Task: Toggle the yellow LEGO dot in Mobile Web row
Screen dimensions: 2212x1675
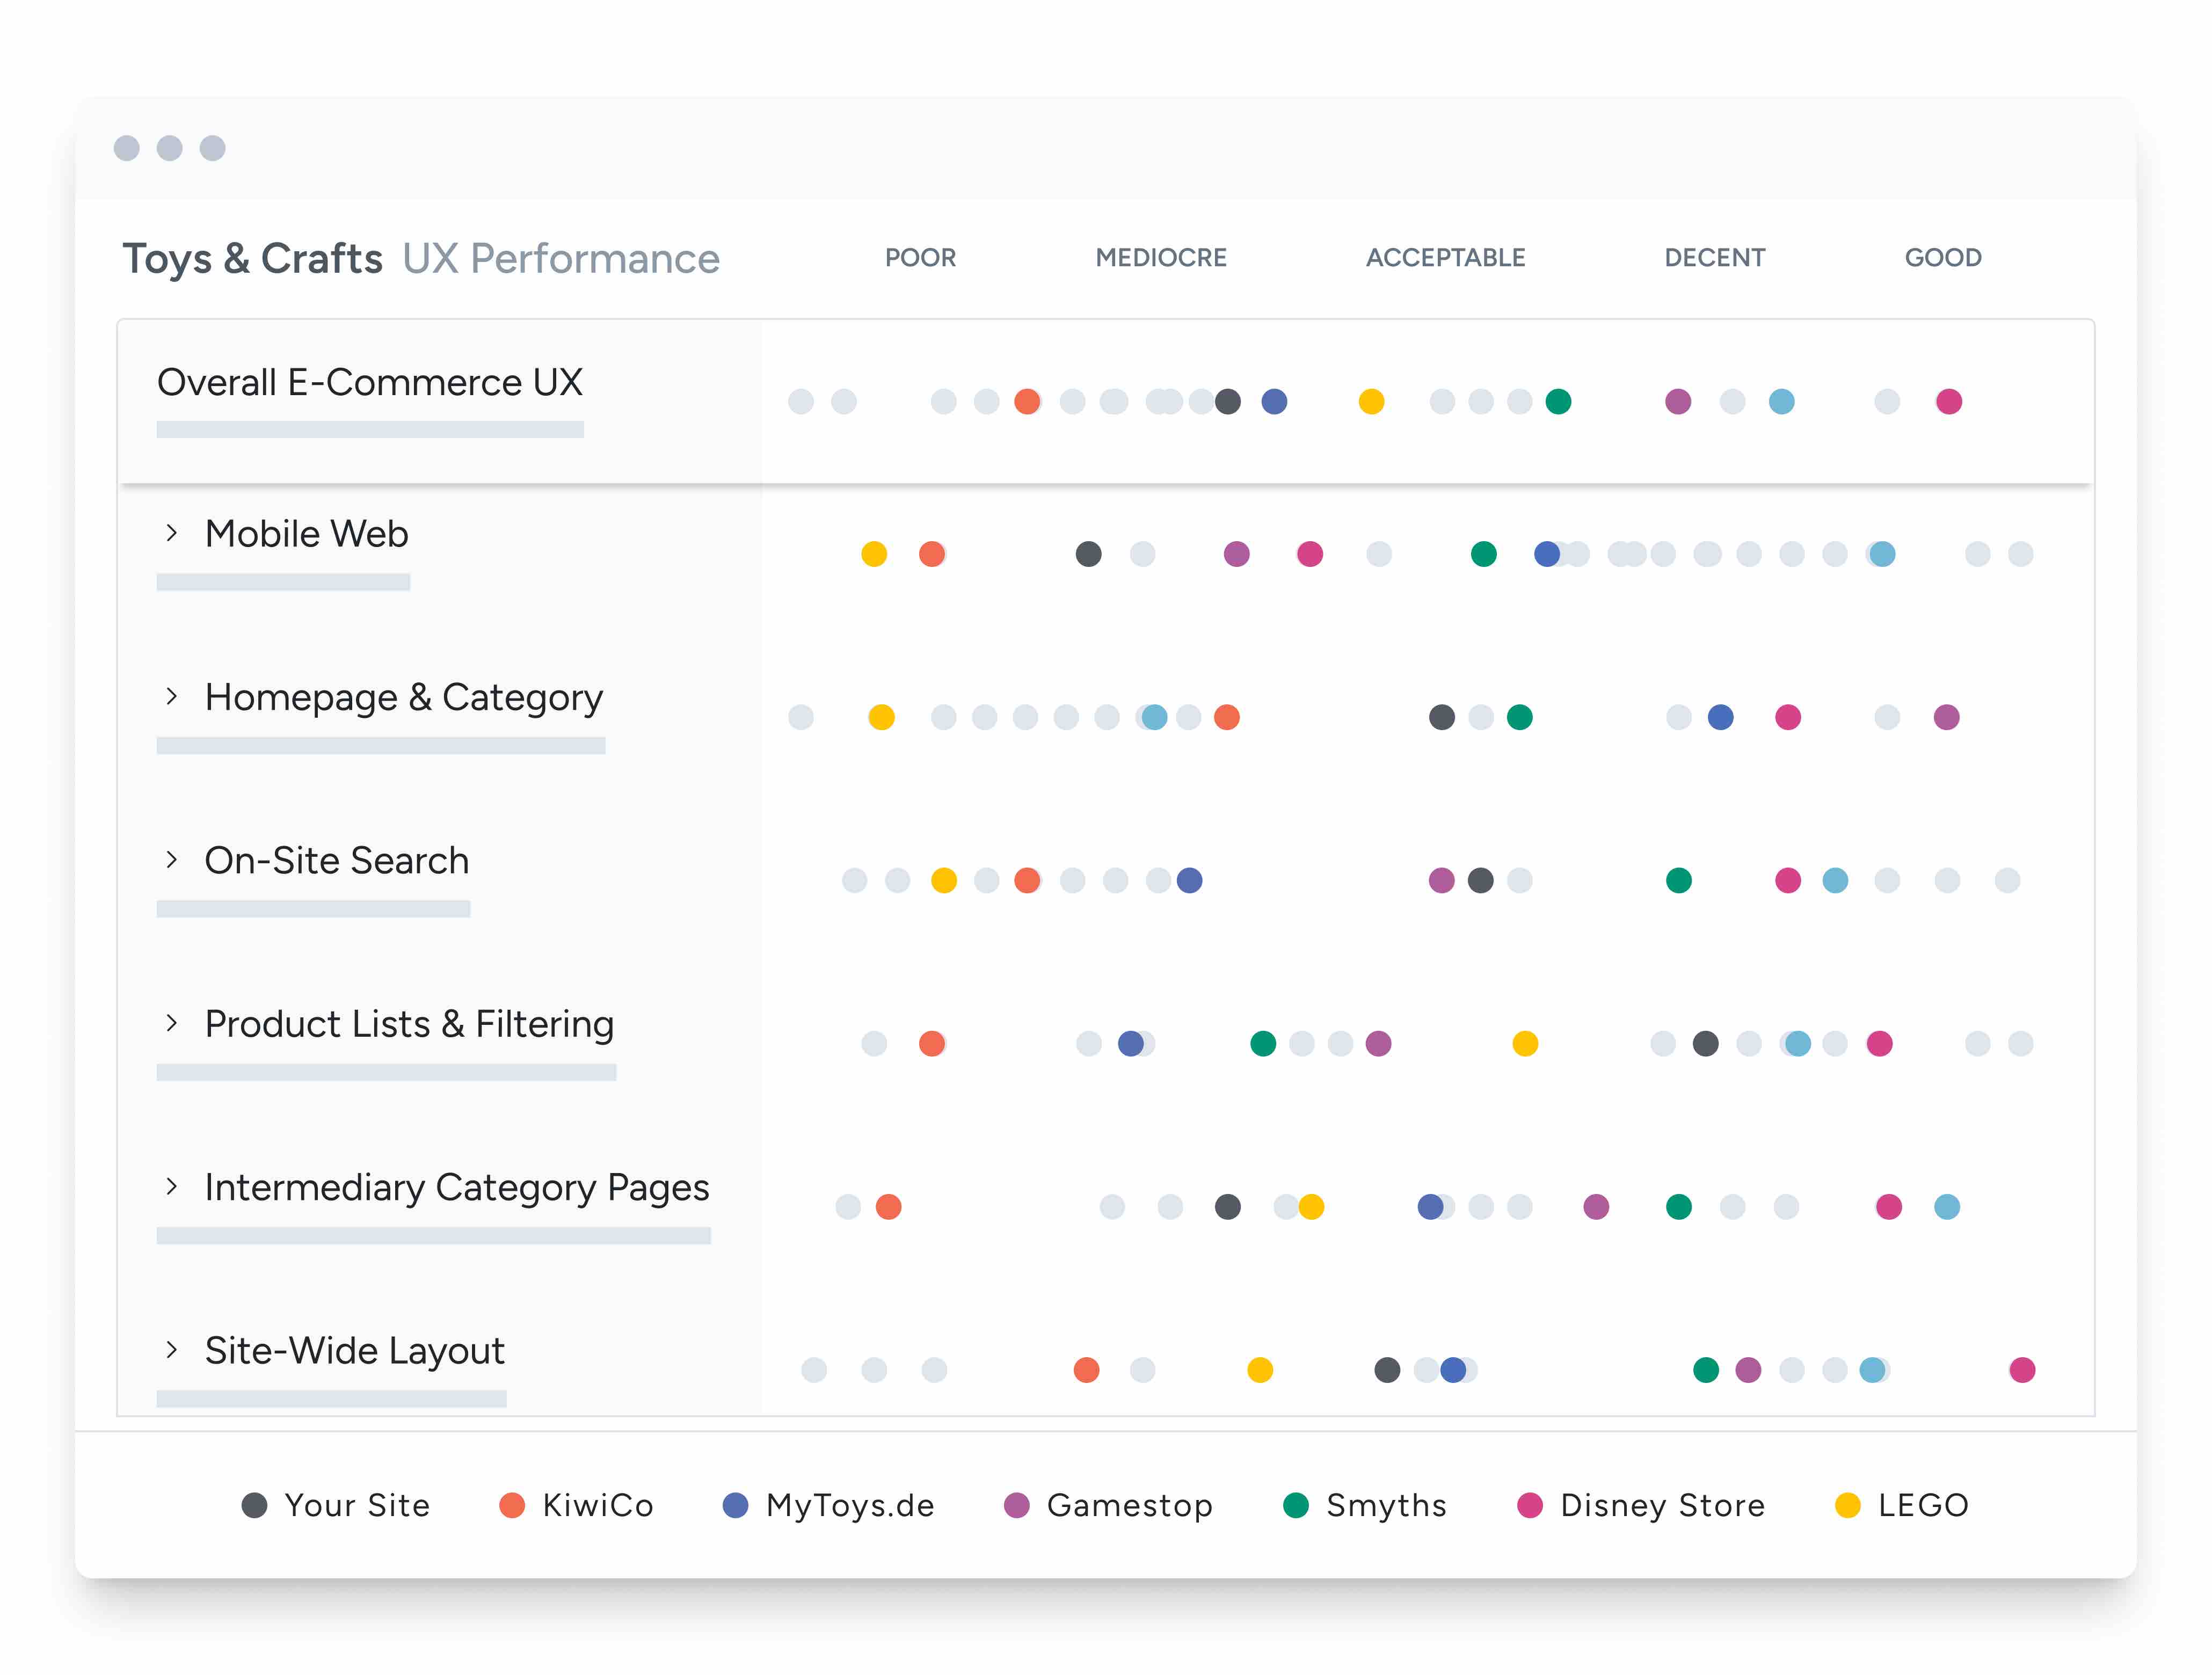Action: (874, 554)
